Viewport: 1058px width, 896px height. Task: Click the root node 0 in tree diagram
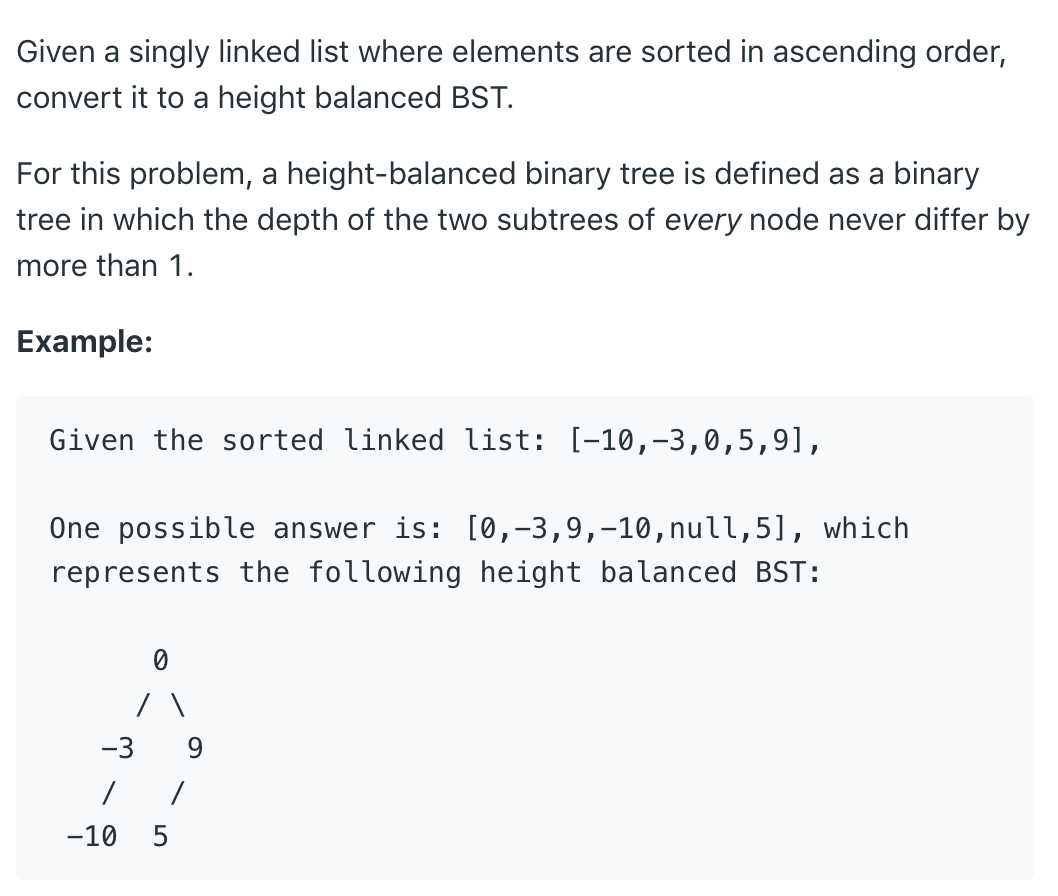coord(160,659)
